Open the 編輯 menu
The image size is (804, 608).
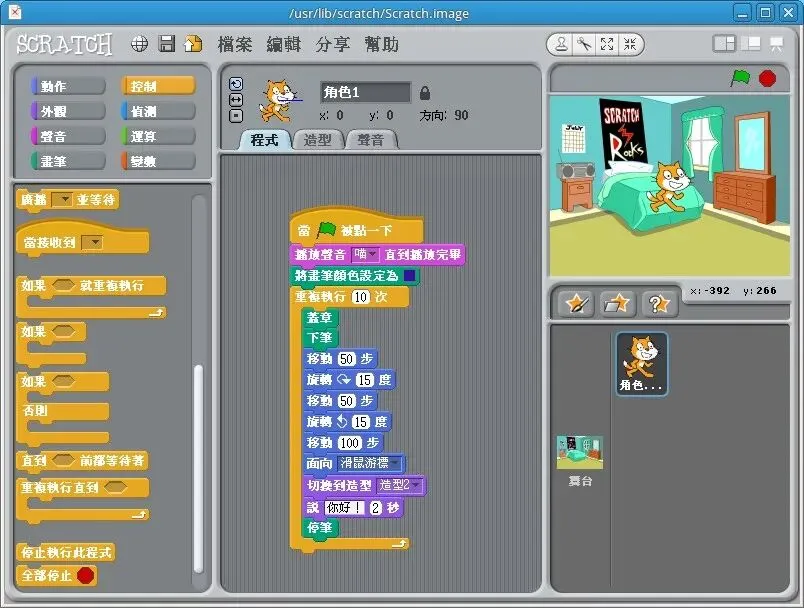284,45
